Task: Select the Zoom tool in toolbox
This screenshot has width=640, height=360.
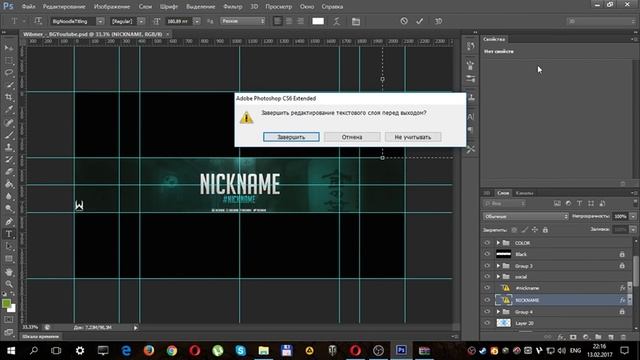Action: tap(9, 284)
